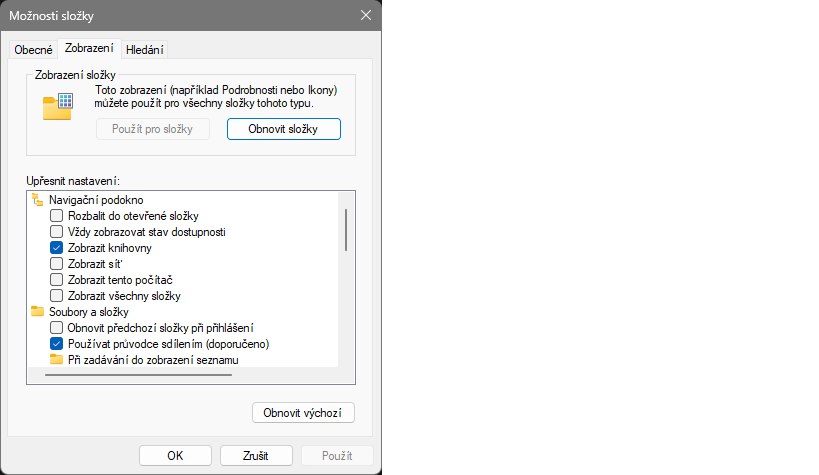The width and height of the screenshot is (819, 475).
Task: Check Zobrazit všechny složky option
Action: [56, 296]
